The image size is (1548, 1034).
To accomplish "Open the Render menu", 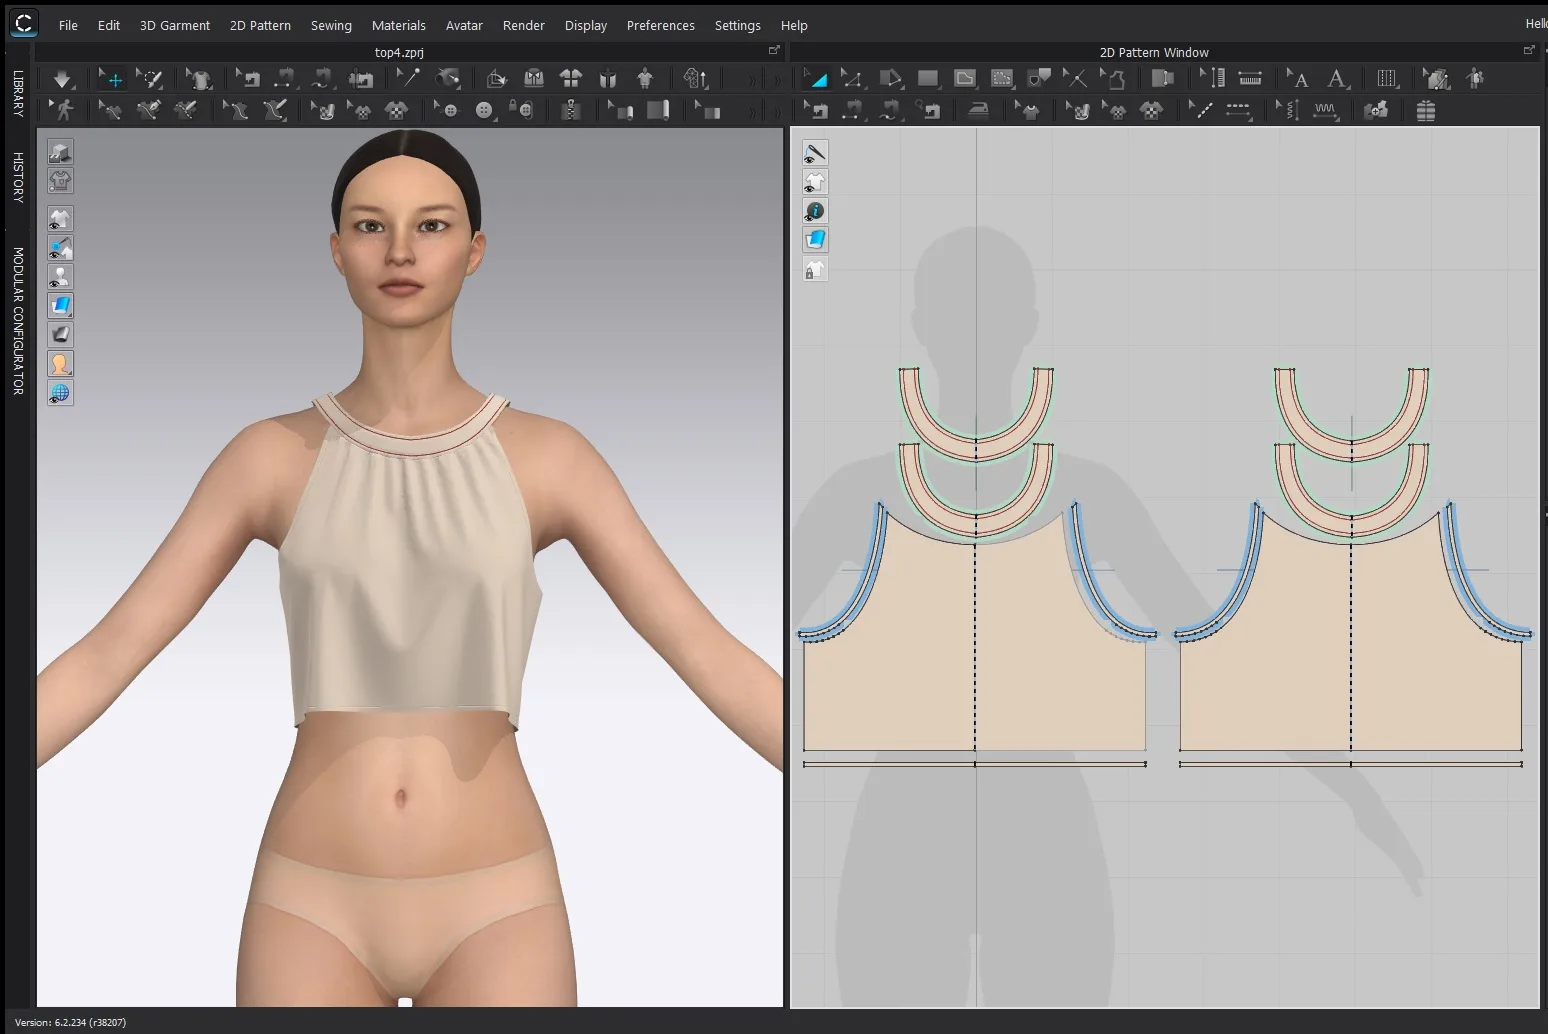I will point(524,25).
